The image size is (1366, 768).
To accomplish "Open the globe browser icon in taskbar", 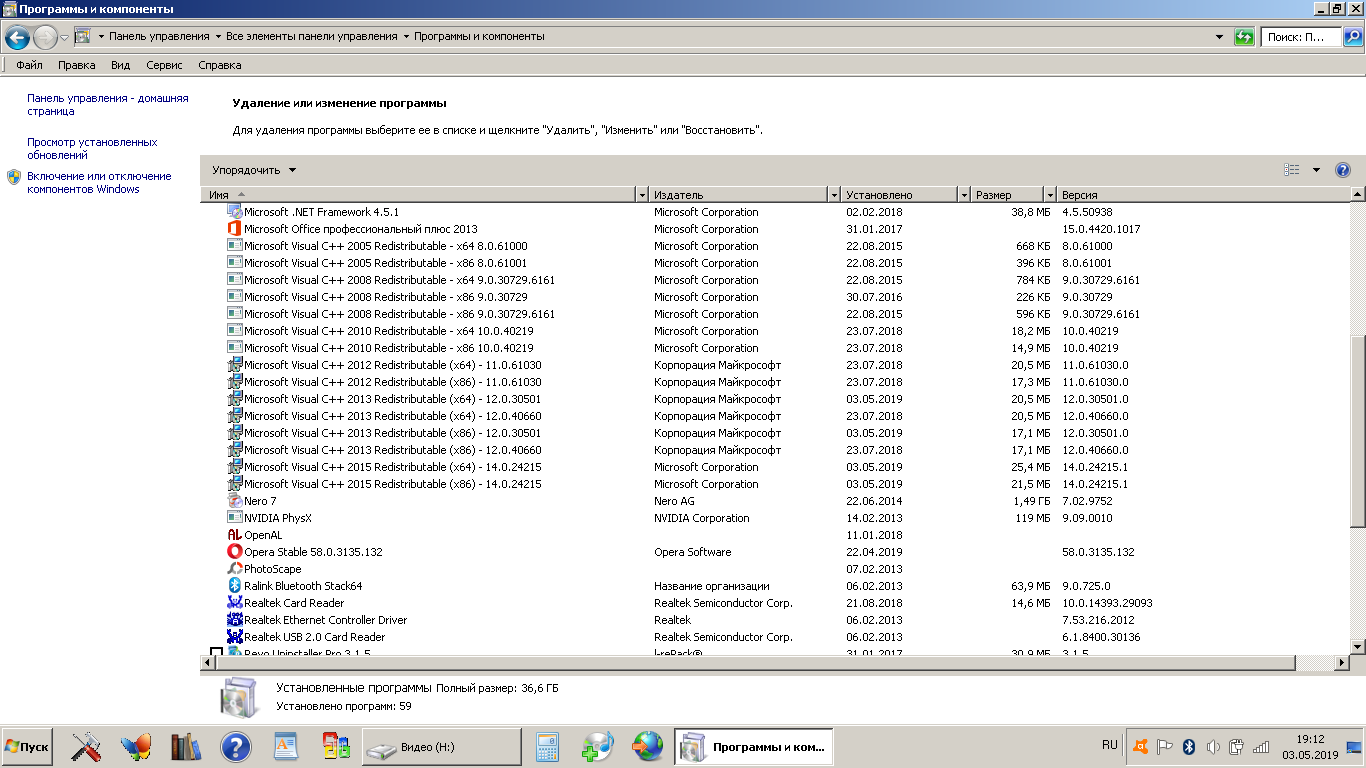I will (x=647, y=746).
